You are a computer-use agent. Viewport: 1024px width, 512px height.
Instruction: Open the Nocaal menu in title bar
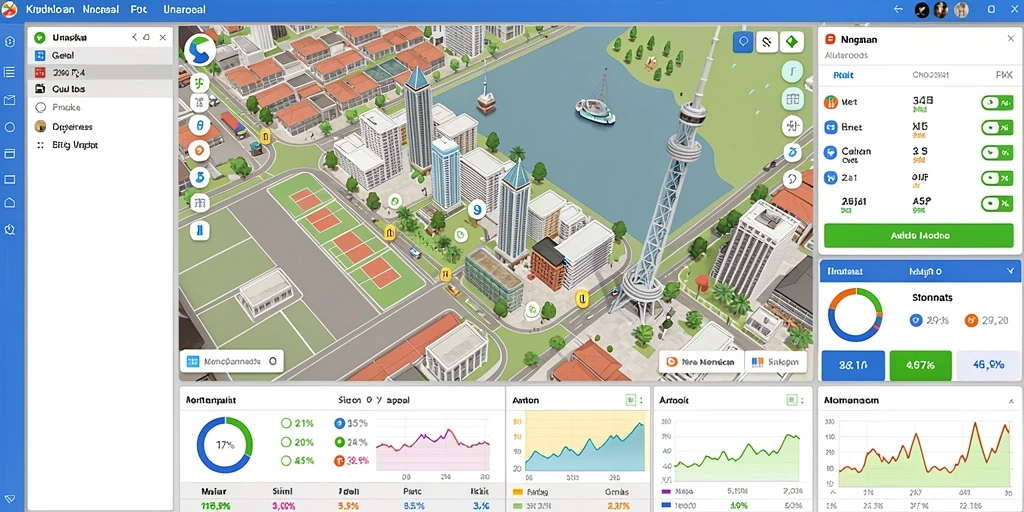point(101,10)
